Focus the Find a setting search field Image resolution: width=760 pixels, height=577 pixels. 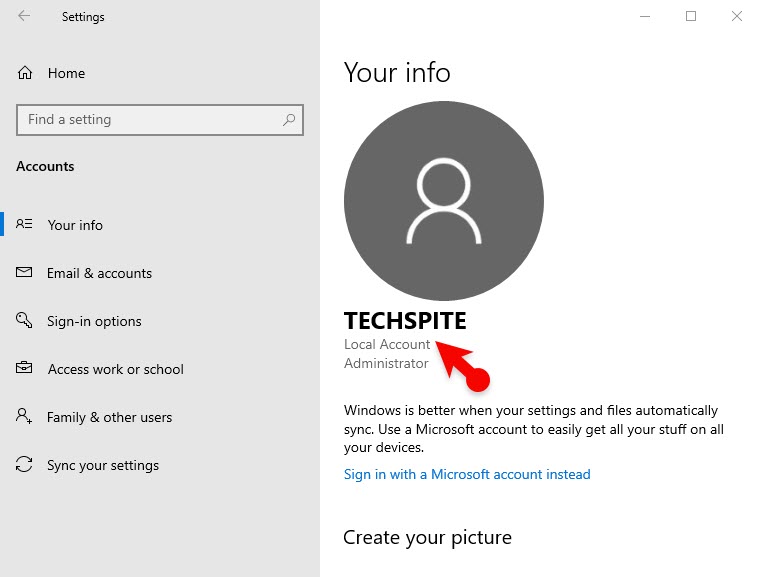point(150,120)
